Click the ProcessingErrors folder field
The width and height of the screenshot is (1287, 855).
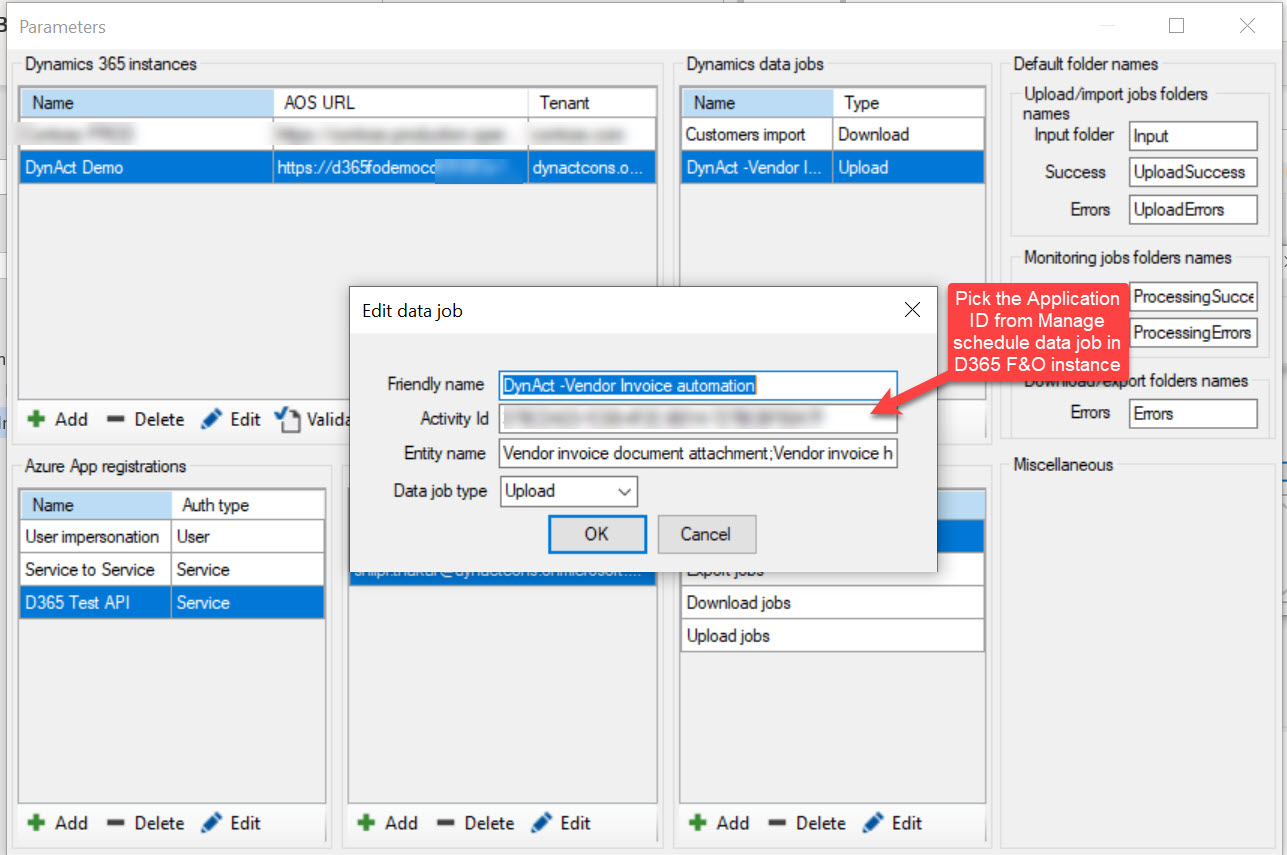1193,333
